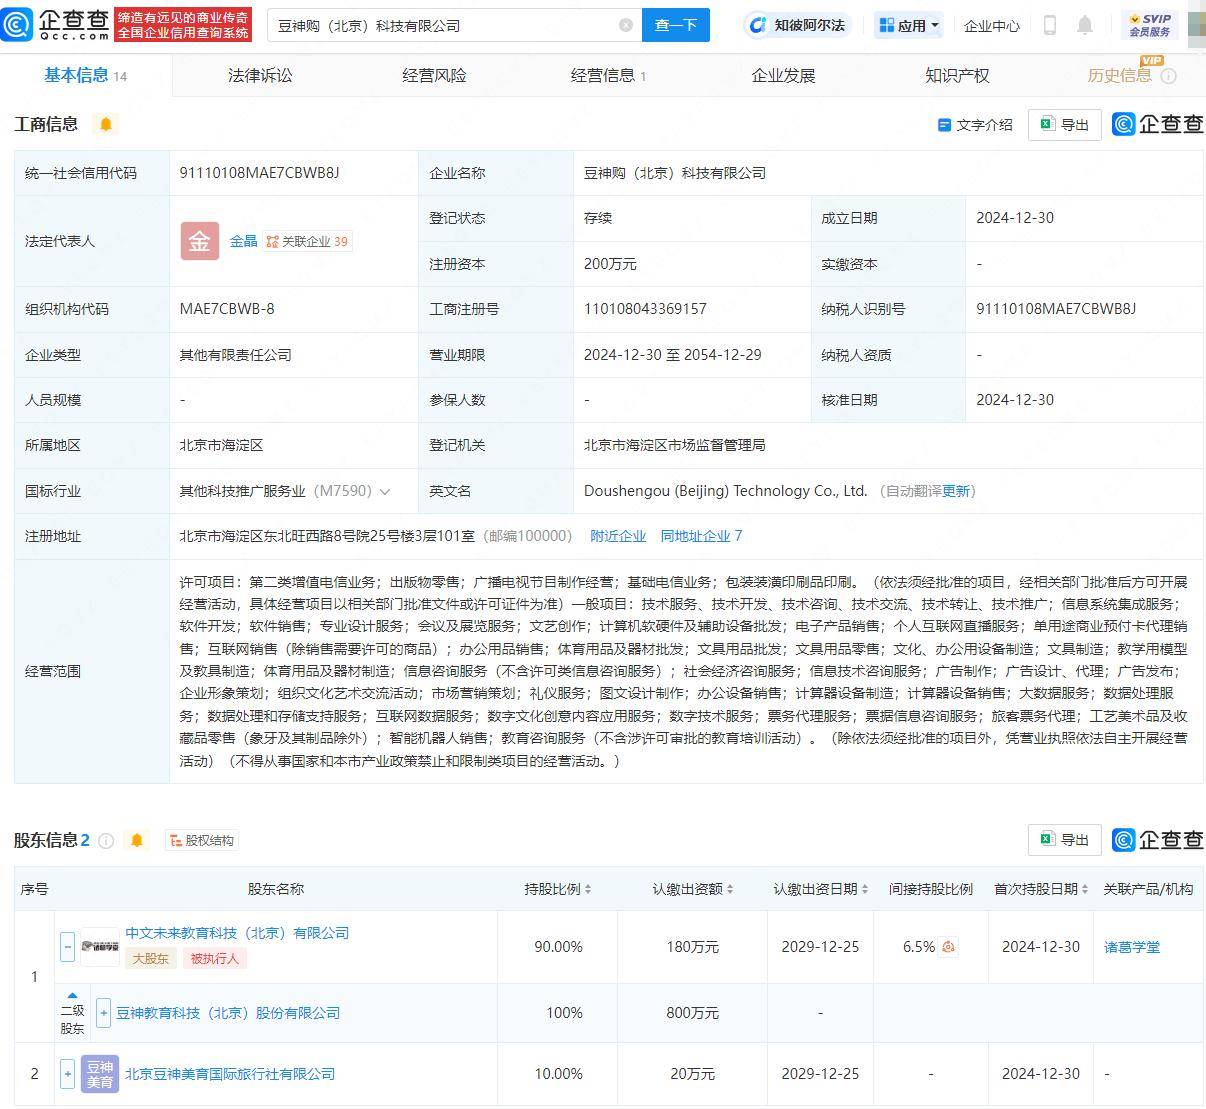The height and width of the screenshot is (1109, 1206).
Task: Click the 金 avatar of the legal representative
Action: (200, 241)
